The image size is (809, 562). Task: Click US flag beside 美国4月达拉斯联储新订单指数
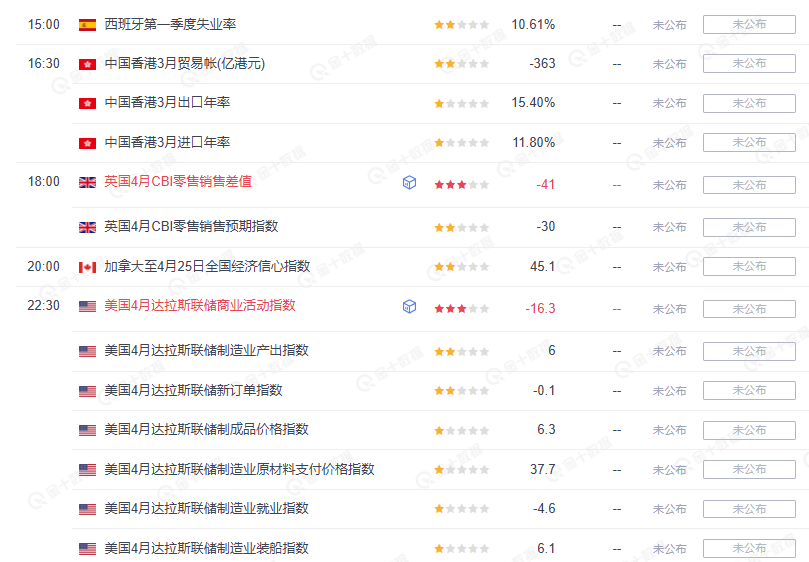(x=87, y=391)
